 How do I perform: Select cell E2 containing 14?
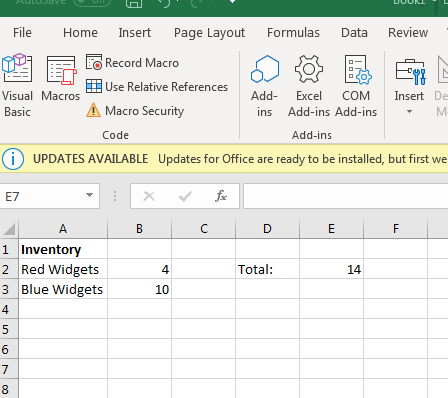point(331,269)
